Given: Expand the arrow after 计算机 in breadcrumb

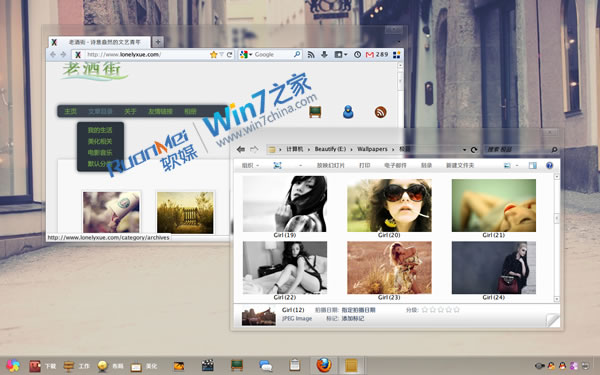Looking at the screenshot, I should pyautogui.click(x=308, y=149).
